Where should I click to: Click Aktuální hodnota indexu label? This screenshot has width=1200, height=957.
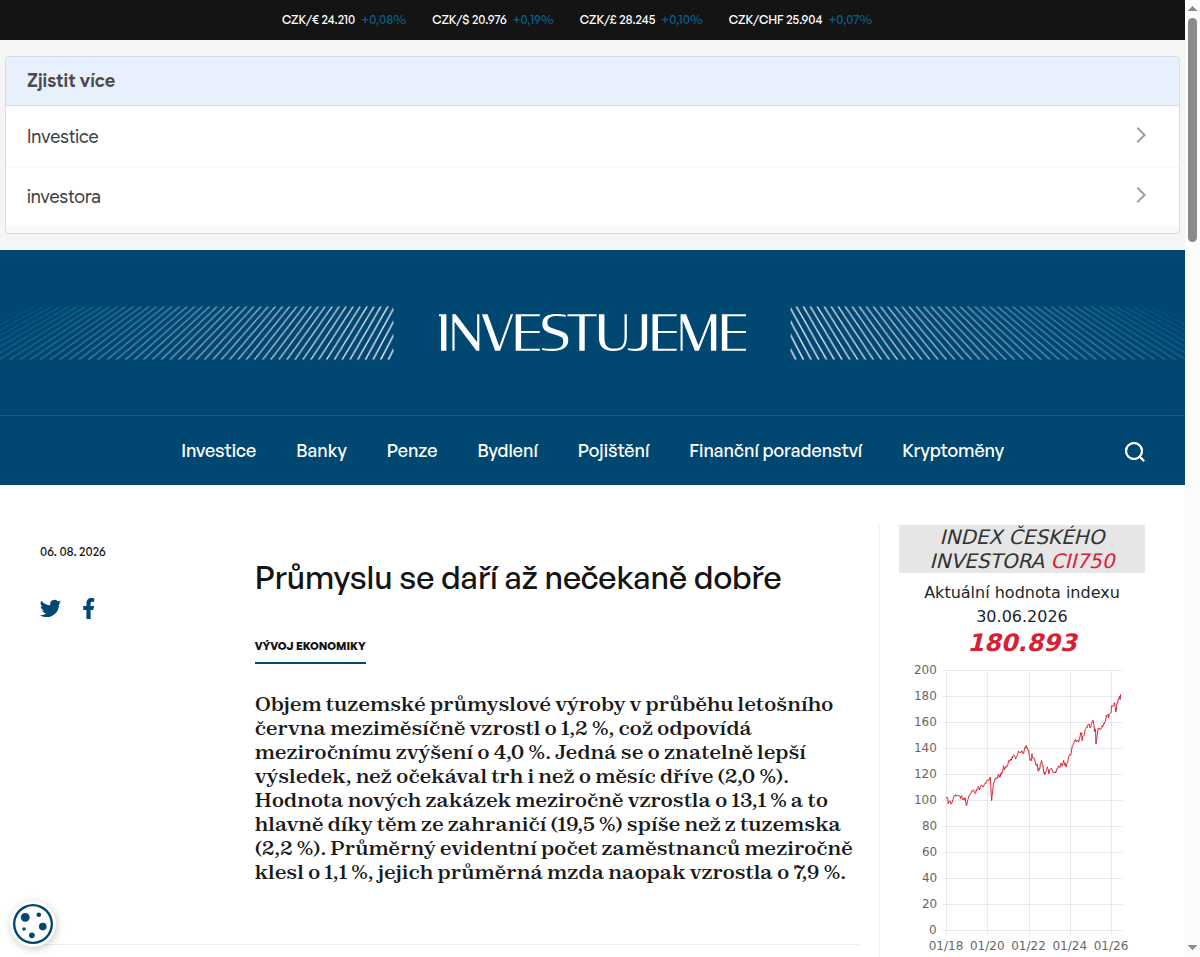pos(1022,592)
